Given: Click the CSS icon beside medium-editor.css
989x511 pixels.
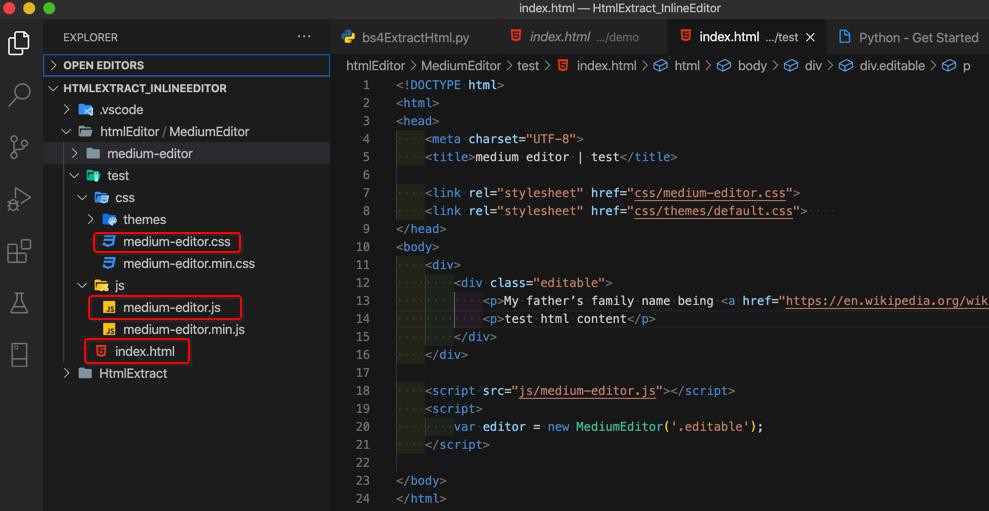Looking at the screenshot, I should [108, 242].
